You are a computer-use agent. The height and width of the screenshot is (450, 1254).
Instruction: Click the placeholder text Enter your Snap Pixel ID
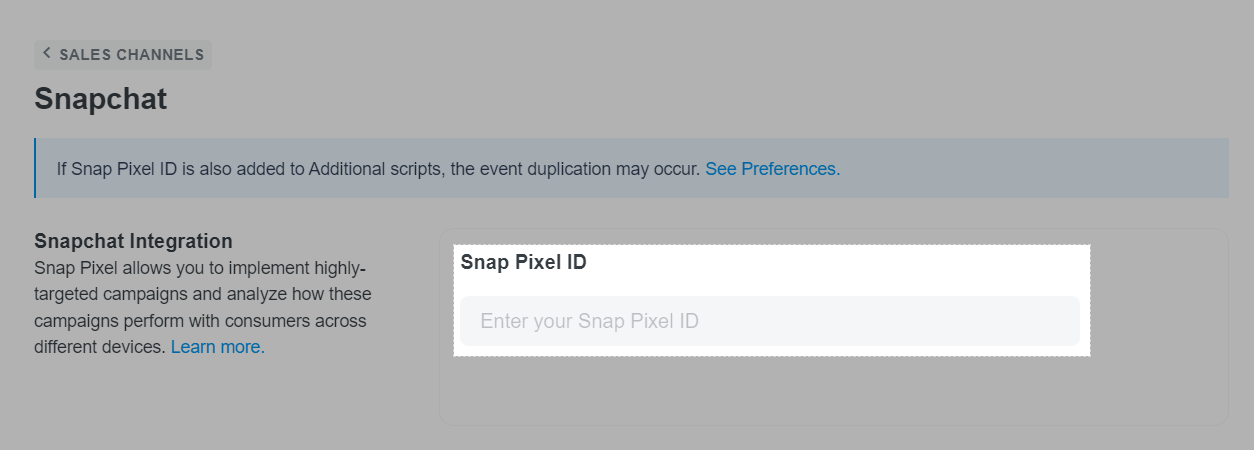(x=589, y=321)
